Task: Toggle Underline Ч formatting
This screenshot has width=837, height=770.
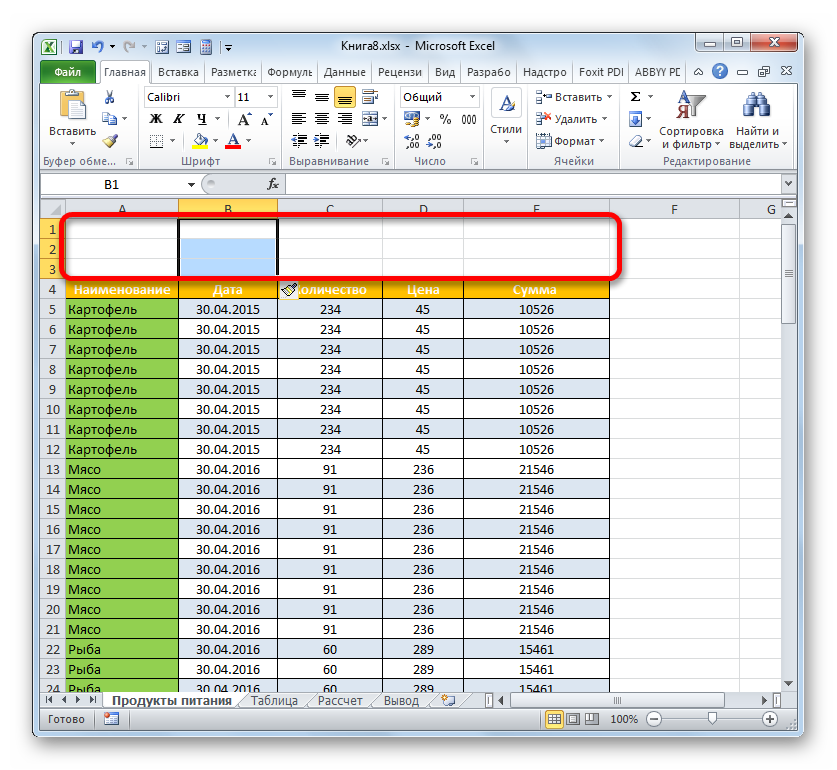Action: [x=201, y=119]
